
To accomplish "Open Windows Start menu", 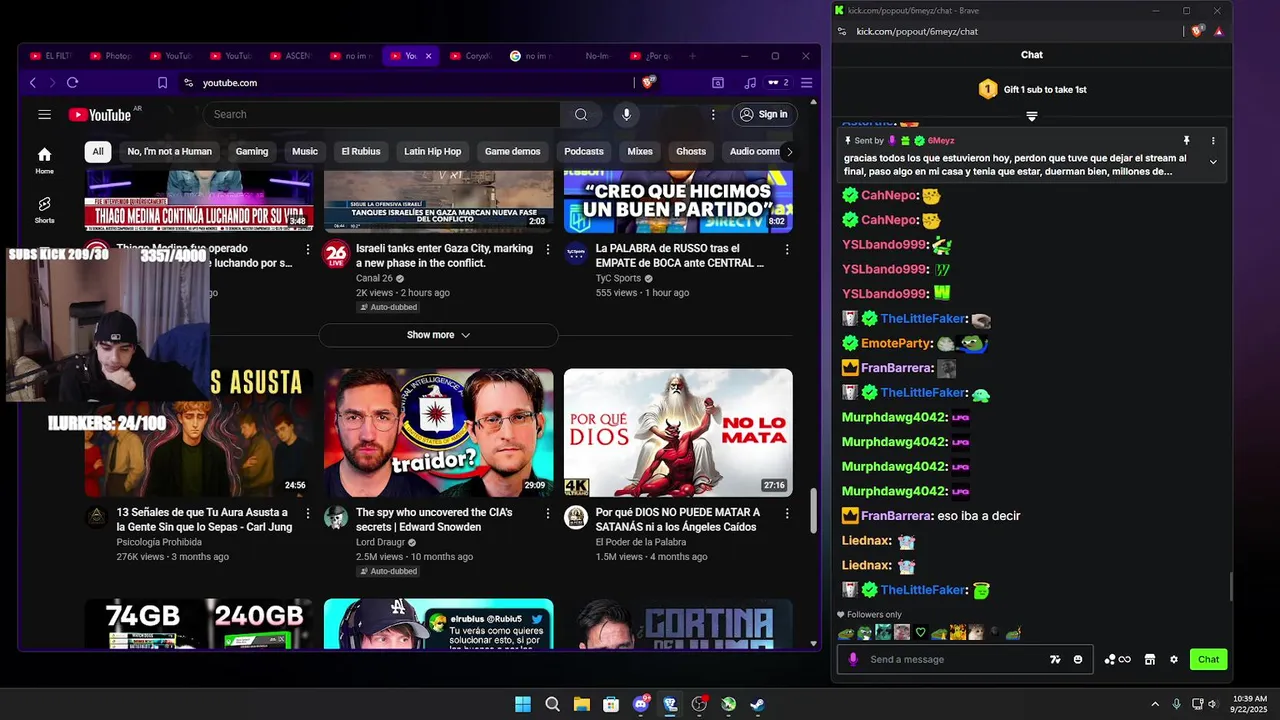I will coord(522,704).
